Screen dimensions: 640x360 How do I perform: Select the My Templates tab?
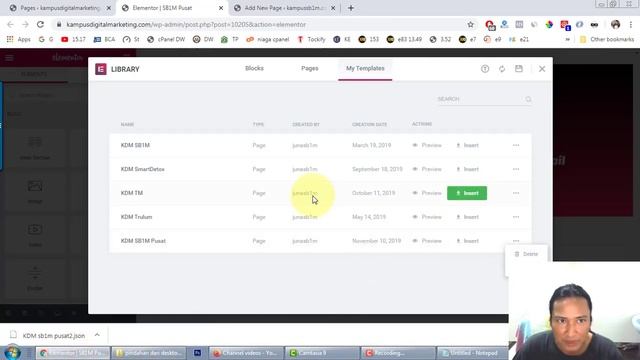coord(365,68)
